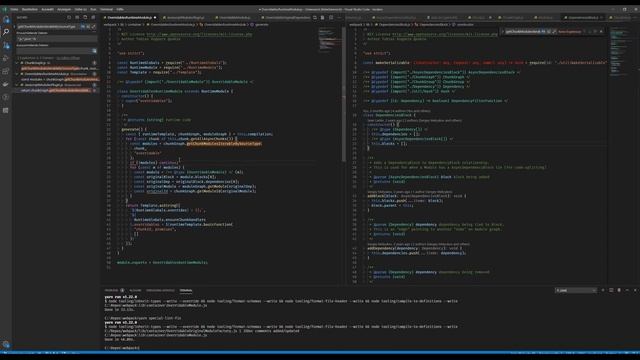Screen dimensions: 640x360
Task: Toggle regex option in editor find widget
Action: (554, 31)
